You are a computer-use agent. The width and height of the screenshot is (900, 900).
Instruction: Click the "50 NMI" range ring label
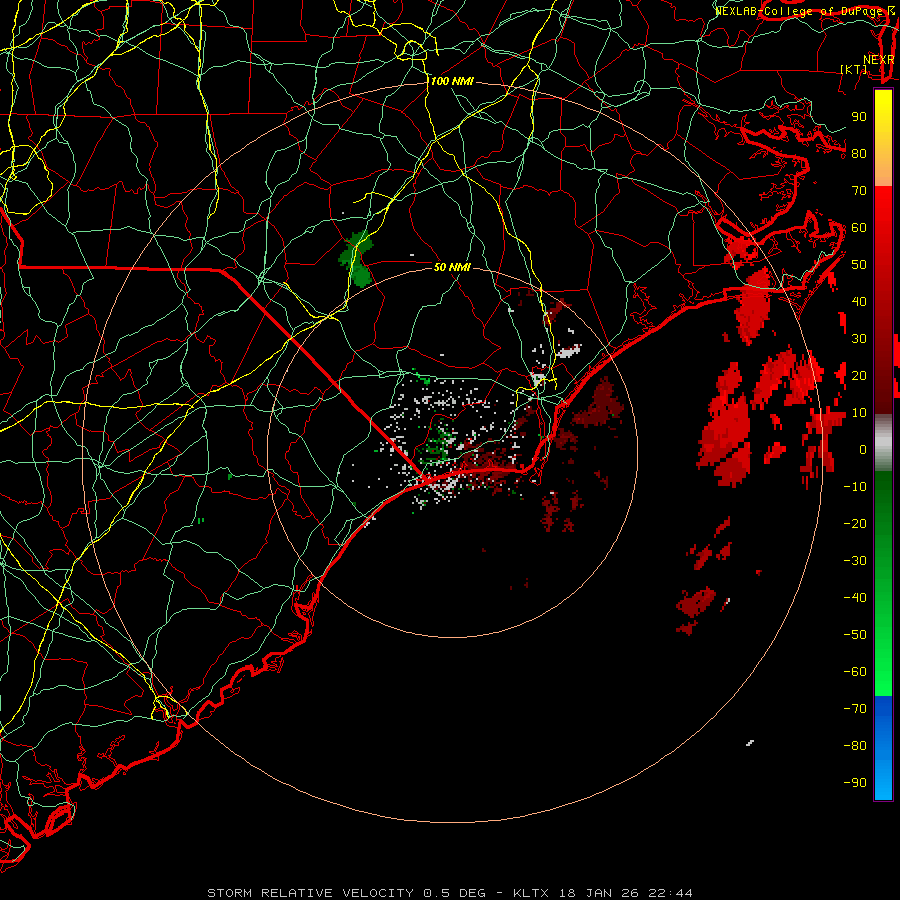click(x=452, y=267)
